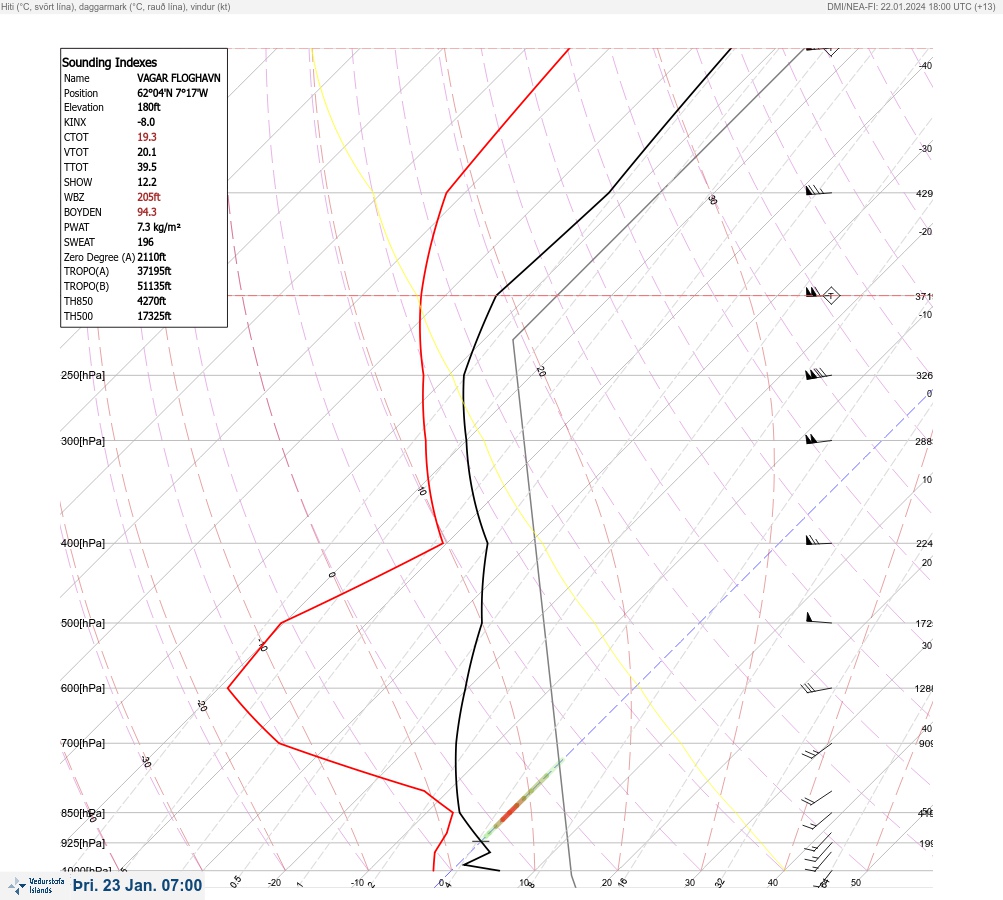This screenshot has height=900, width=1003.
Task: Click the 326 height label on the right axis
Action: [924, 375]
